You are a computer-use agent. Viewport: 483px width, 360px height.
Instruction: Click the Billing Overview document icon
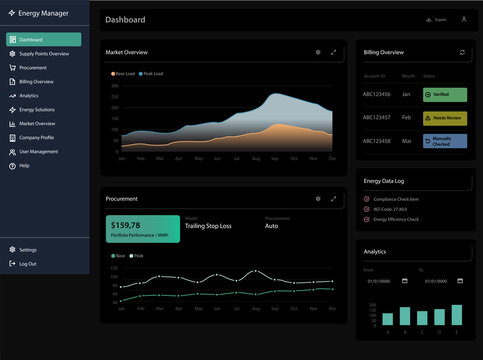coord(12,82)
